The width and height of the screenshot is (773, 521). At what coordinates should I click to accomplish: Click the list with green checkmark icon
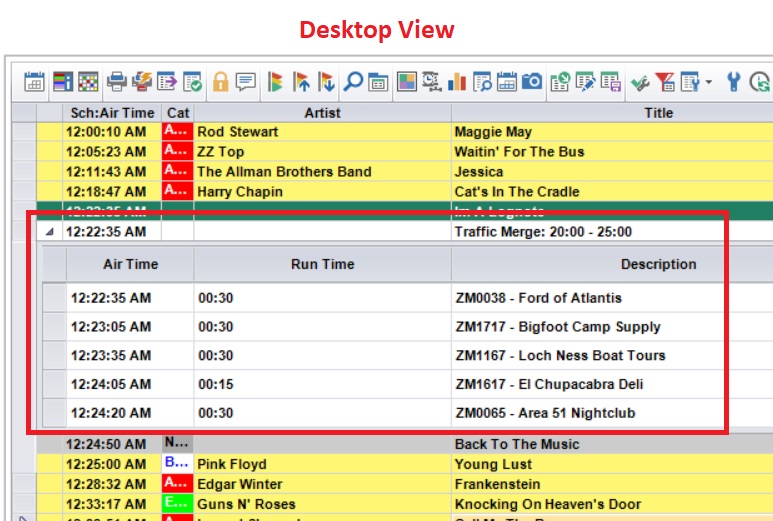192,82
